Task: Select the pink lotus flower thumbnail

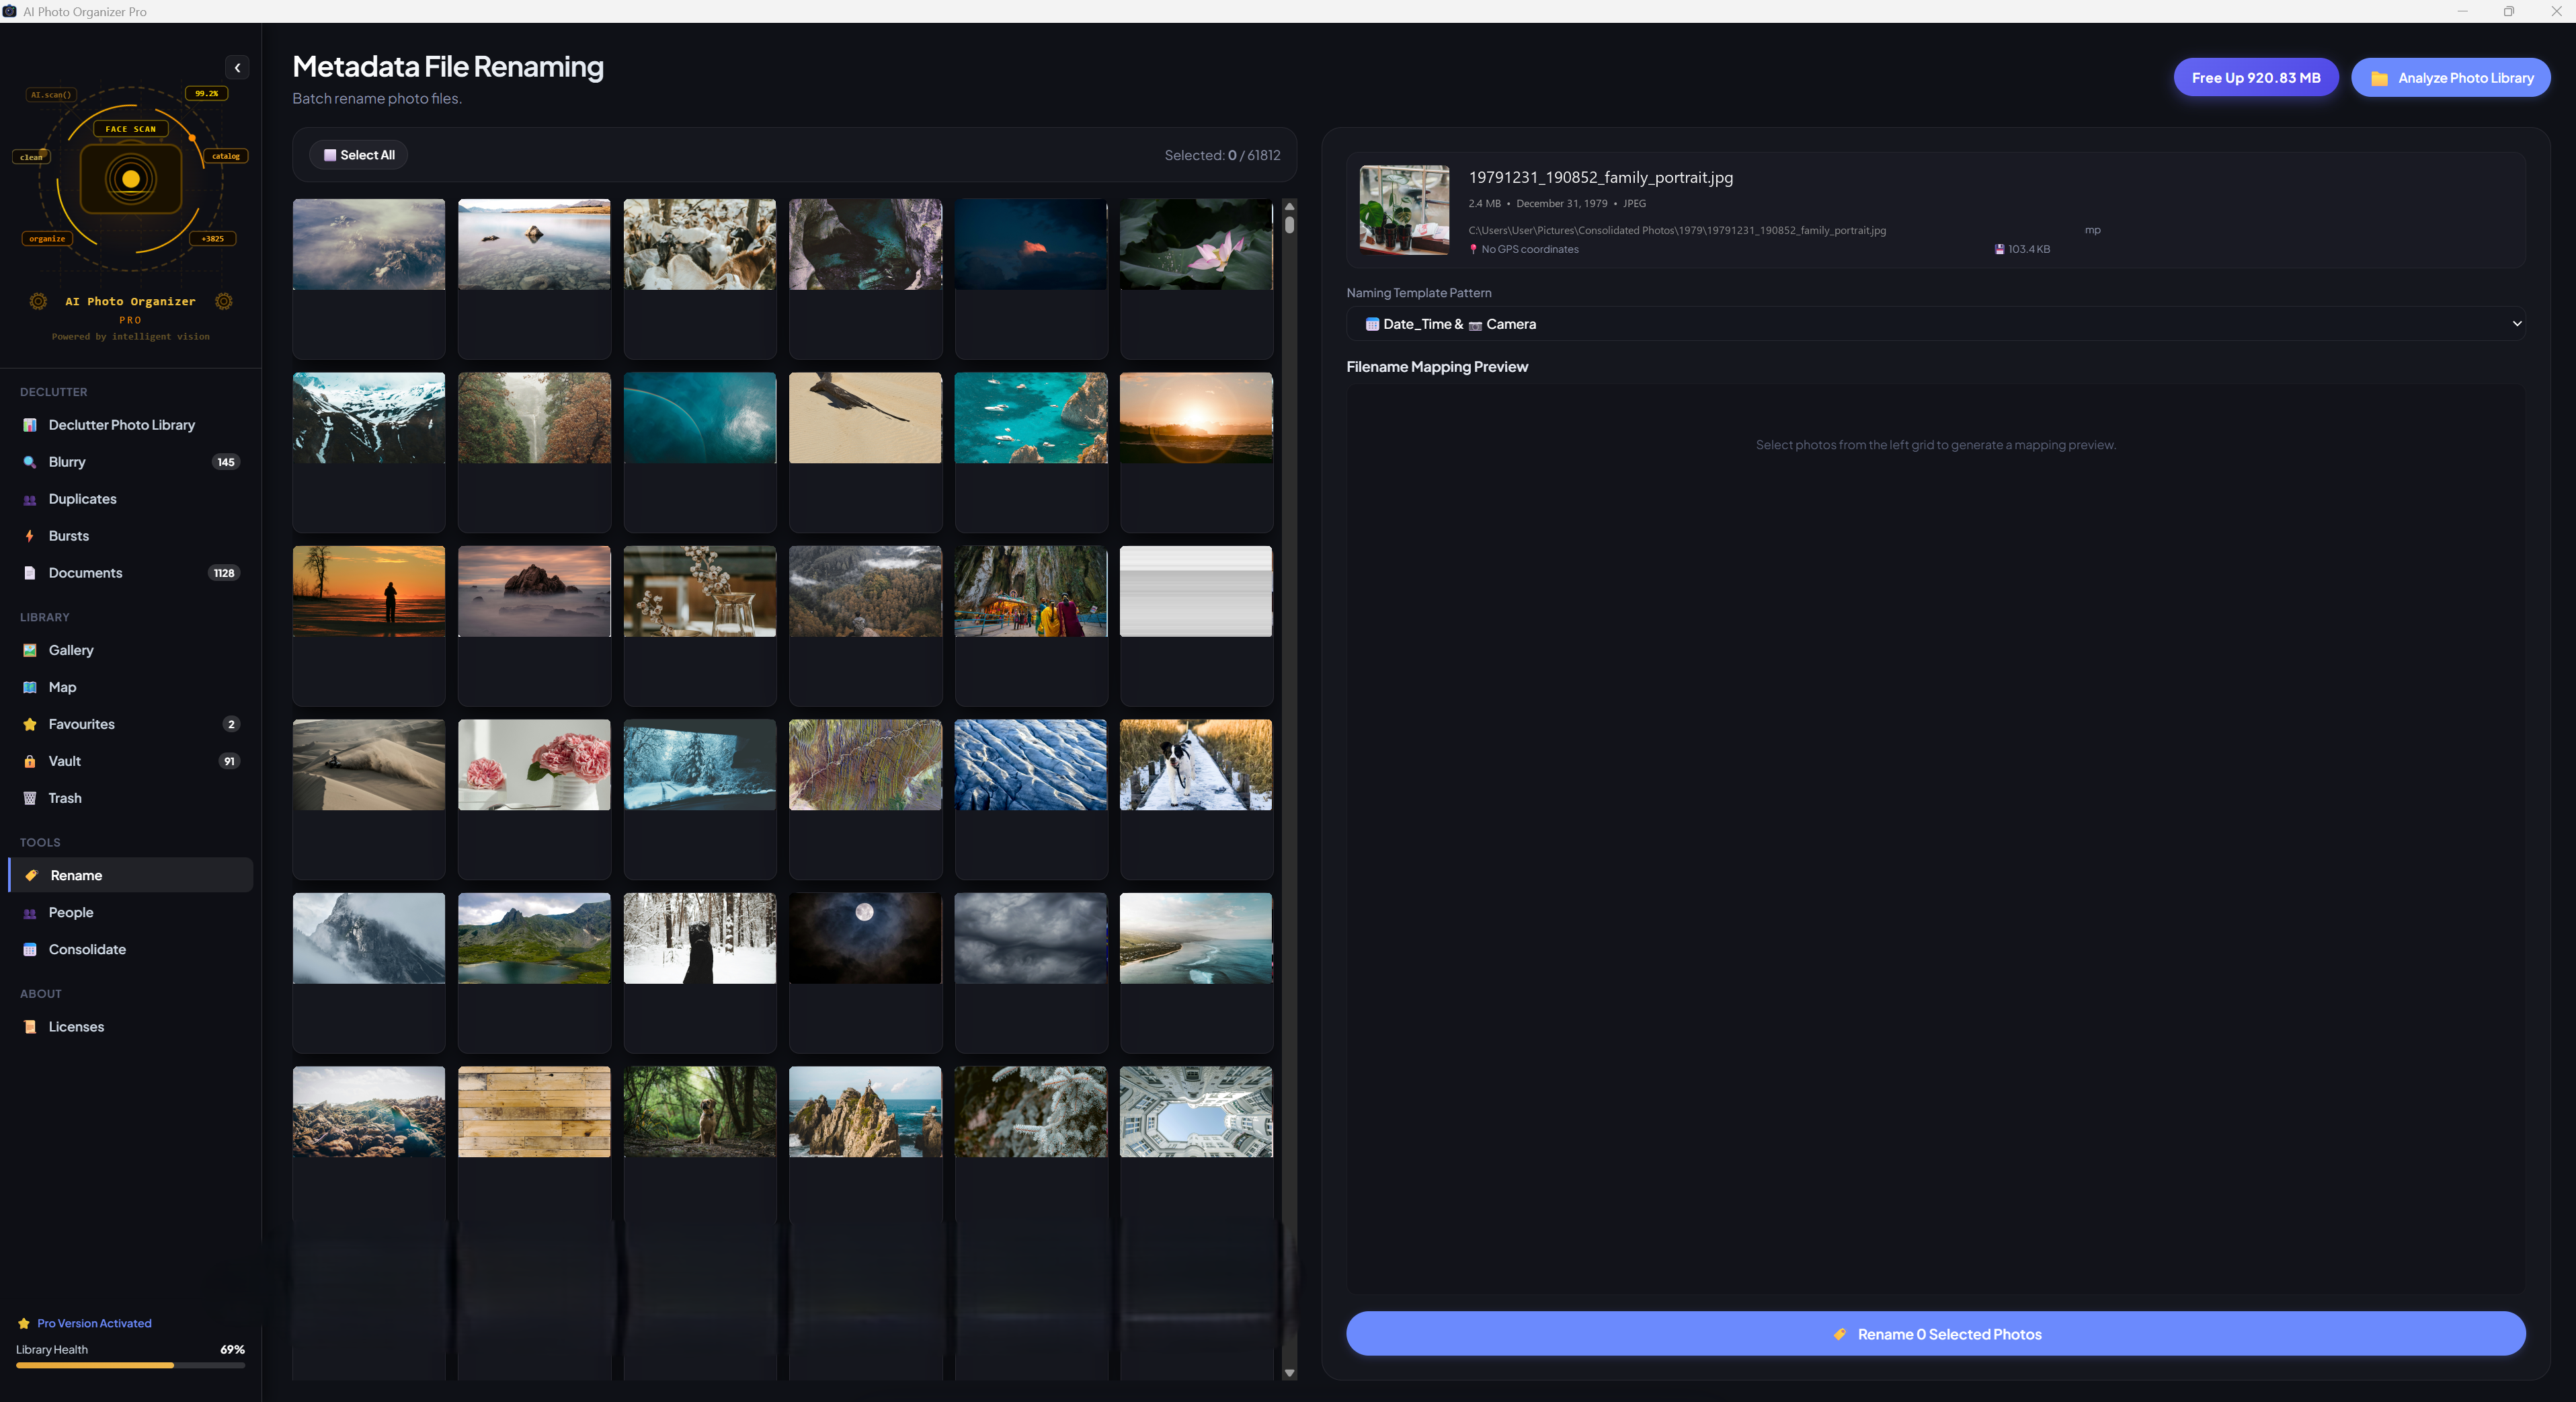Action: (1196, 244)
